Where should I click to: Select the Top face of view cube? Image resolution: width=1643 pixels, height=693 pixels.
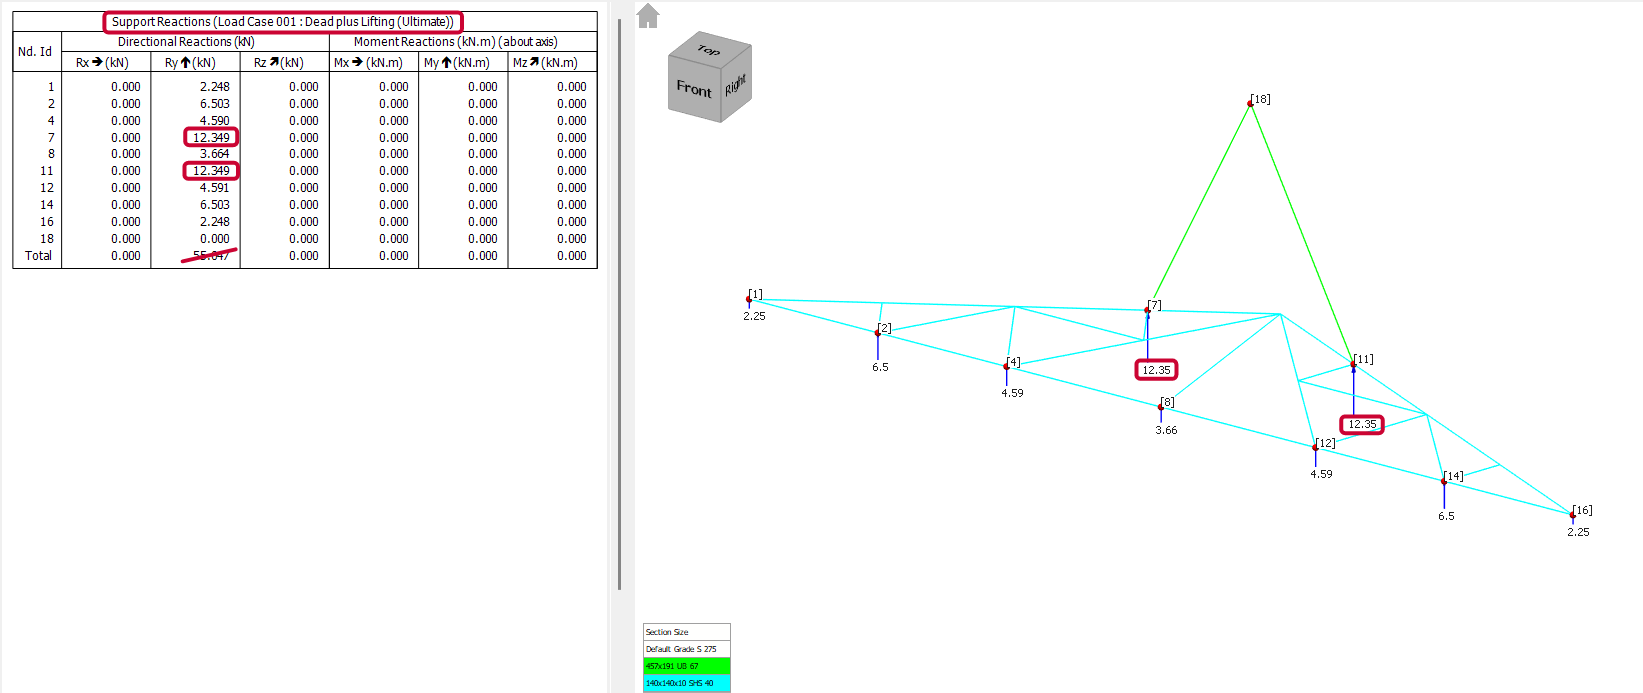[x=709, y=49]
